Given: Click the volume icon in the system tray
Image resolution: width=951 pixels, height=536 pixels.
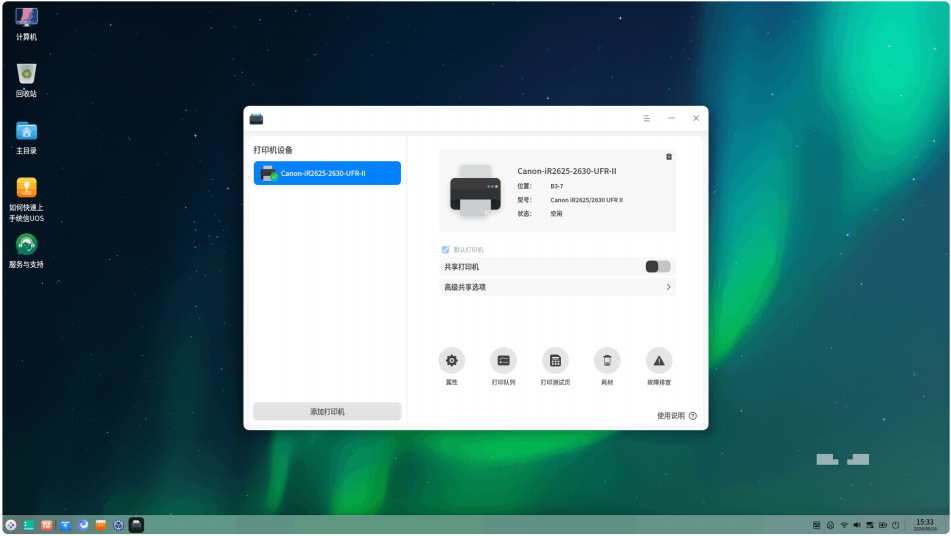Looking at the screenshot, I should (856, 525).
